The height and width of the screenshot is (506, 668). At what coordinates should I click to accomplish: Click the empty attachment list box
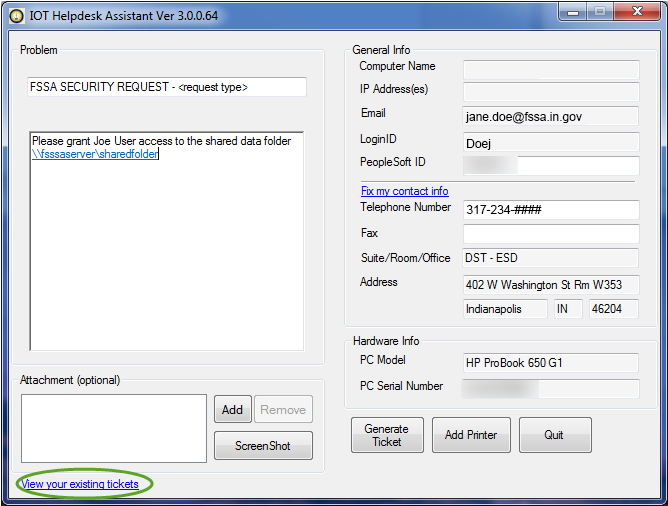tap(113, 428)
